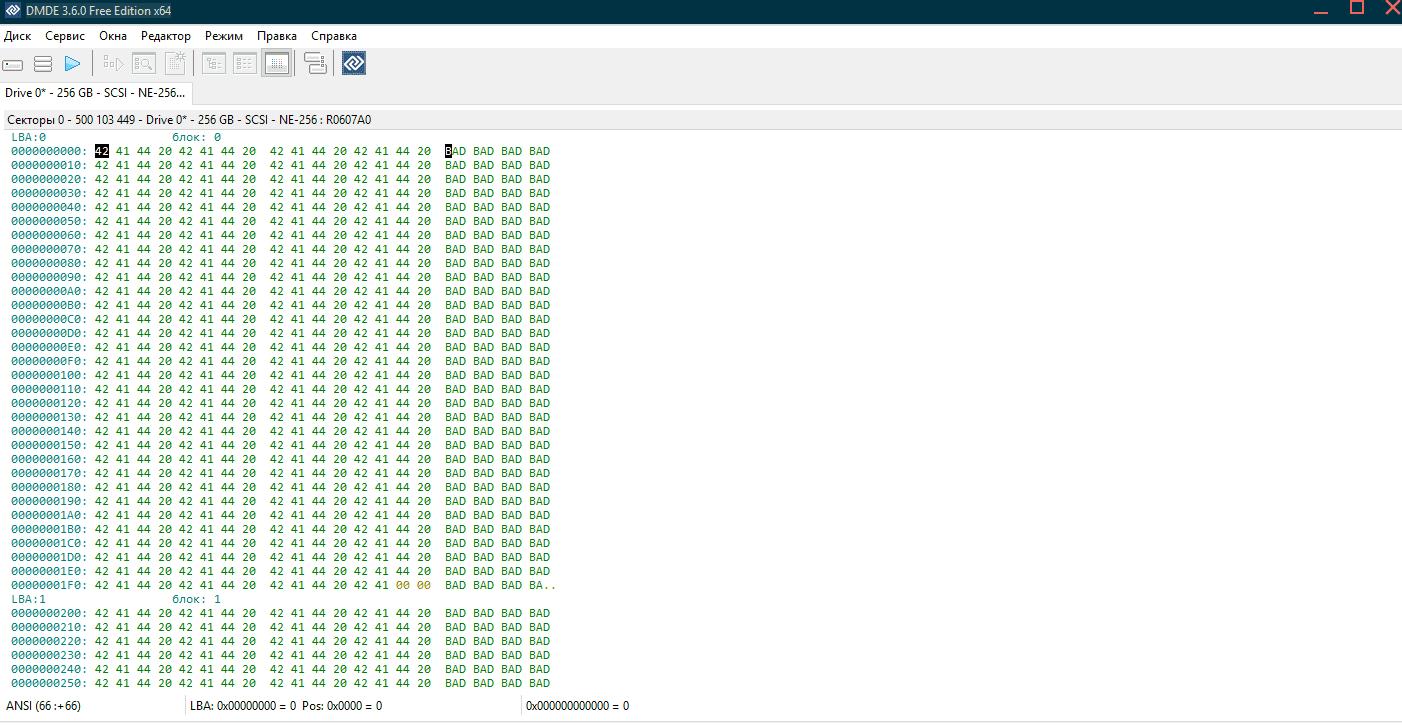1402x725 pixels.
Task: Open the Сервис menu
Action: click(x=65, y=36)
